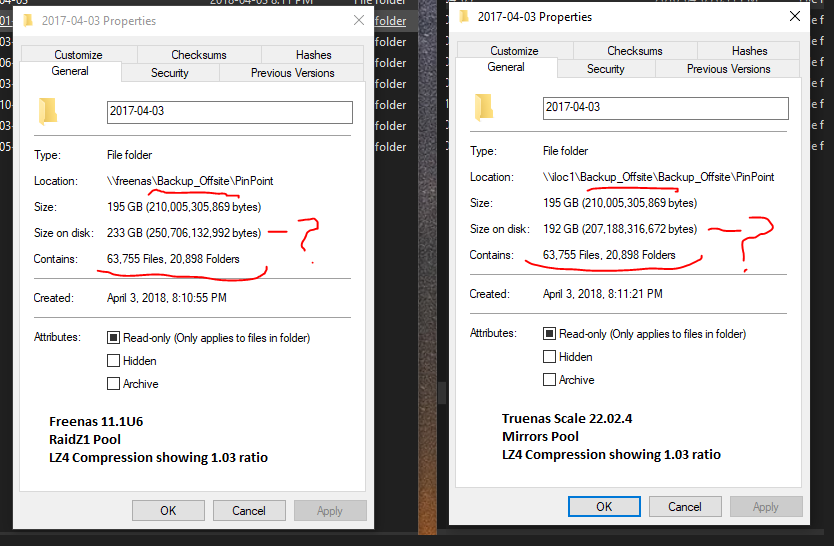The image size is (834, 546).
Task: Click 'File folder' type value in freenas window
Action: point(129,155)
